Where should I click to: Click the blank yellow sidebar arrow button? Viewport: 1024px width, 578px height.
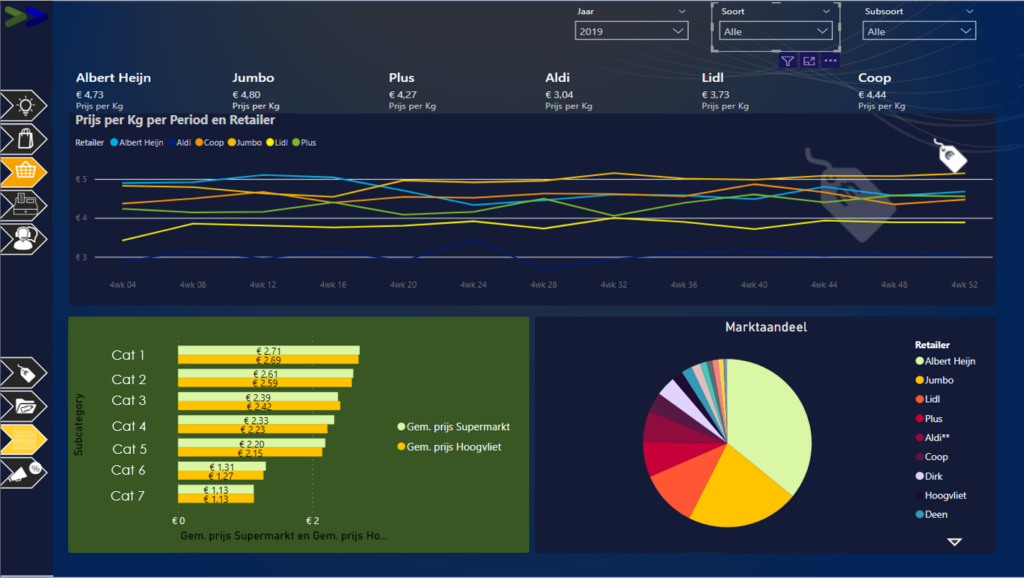pos(24,439)
